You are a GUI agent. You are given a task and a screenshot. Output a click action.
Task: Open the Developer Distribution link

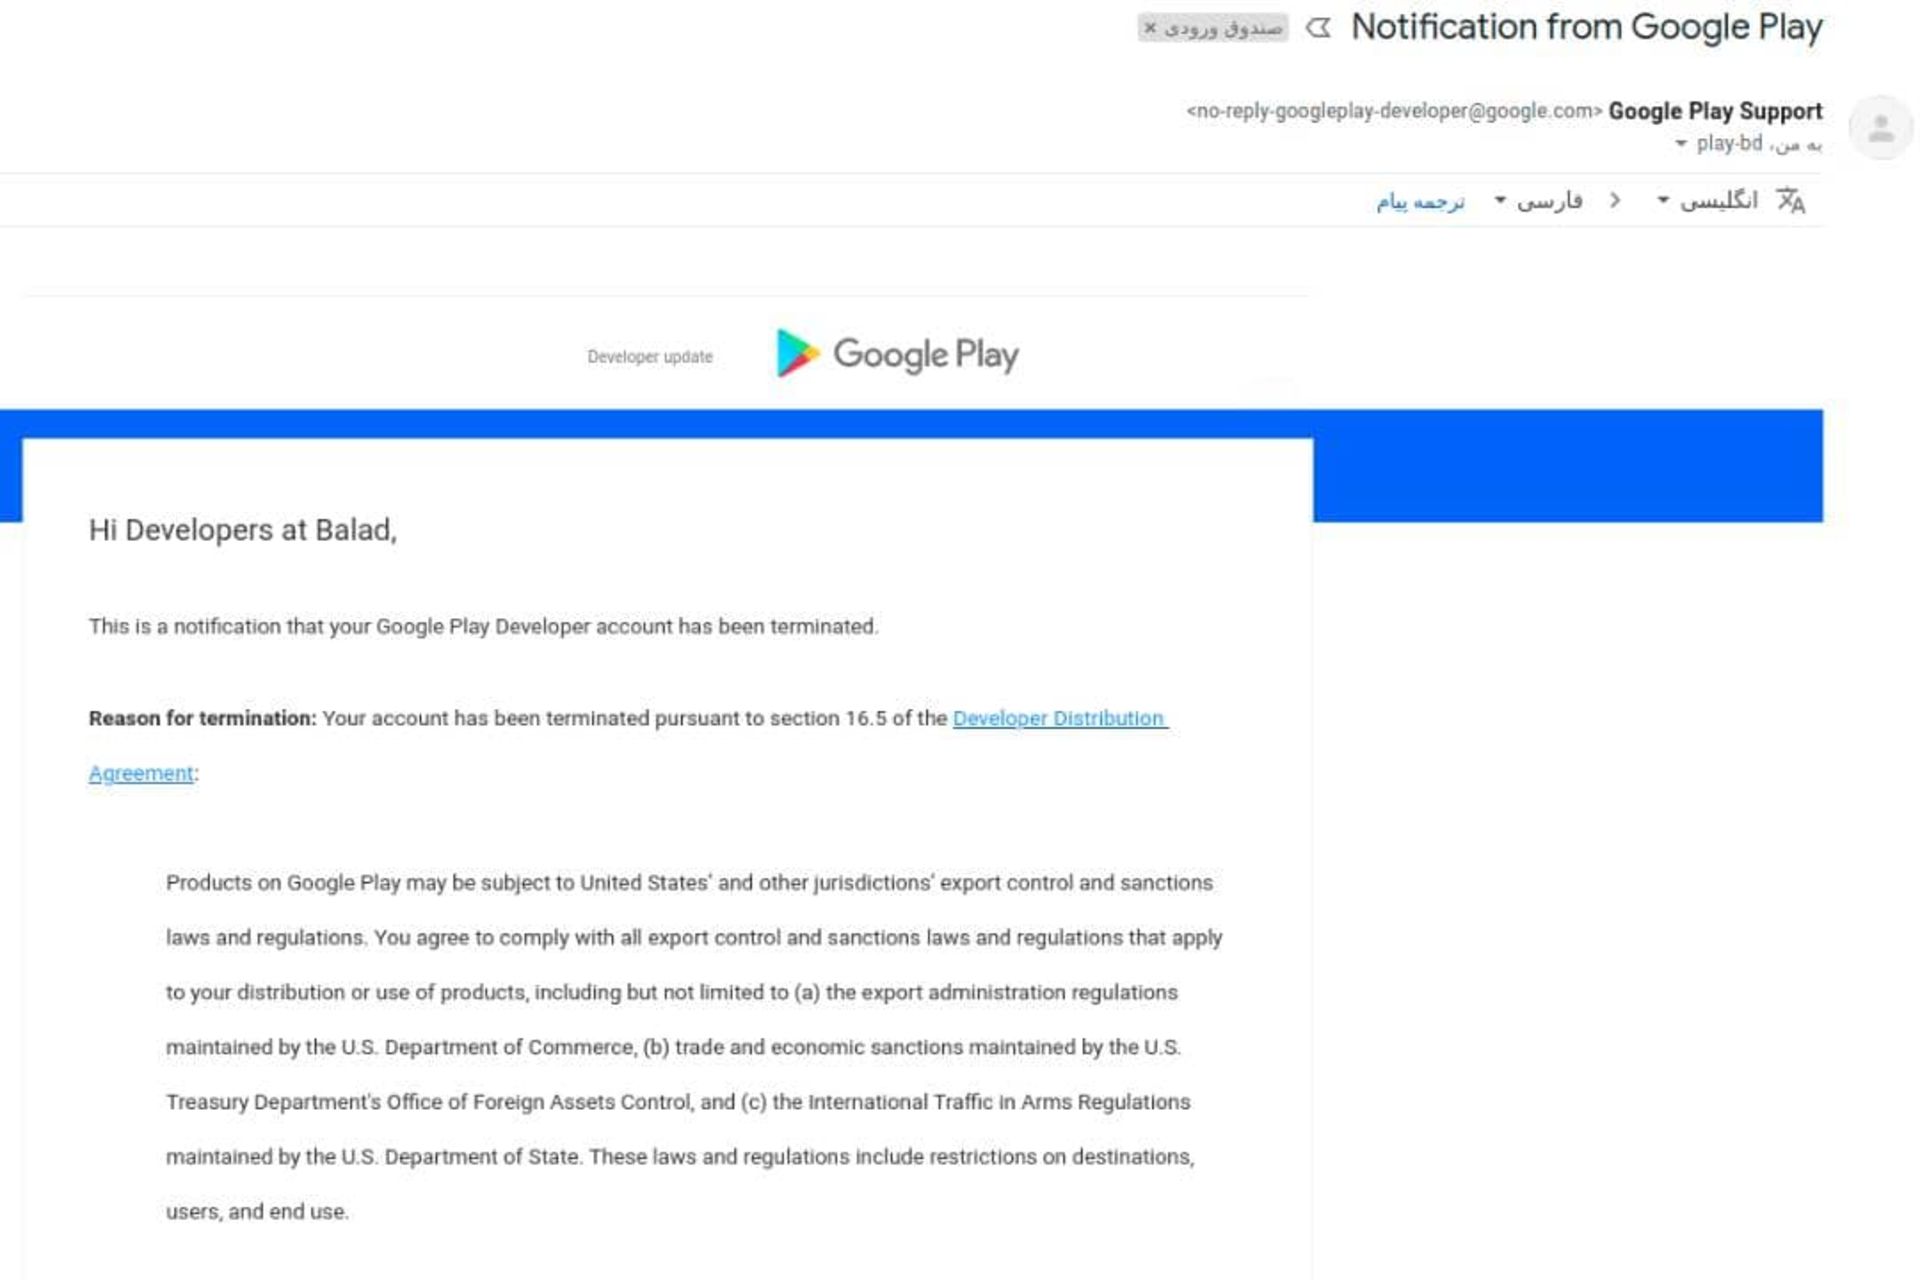click(1060, 718)
